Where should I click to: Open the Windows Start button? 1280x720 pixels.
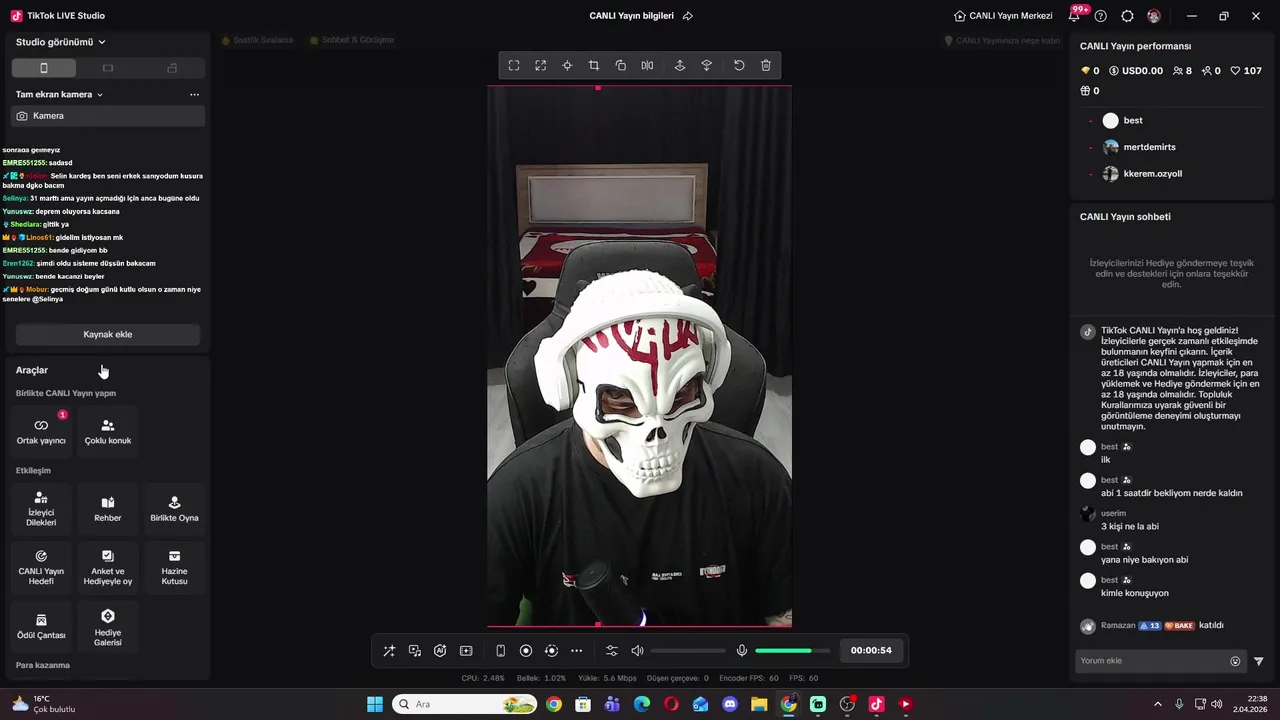tap(375, 704)
